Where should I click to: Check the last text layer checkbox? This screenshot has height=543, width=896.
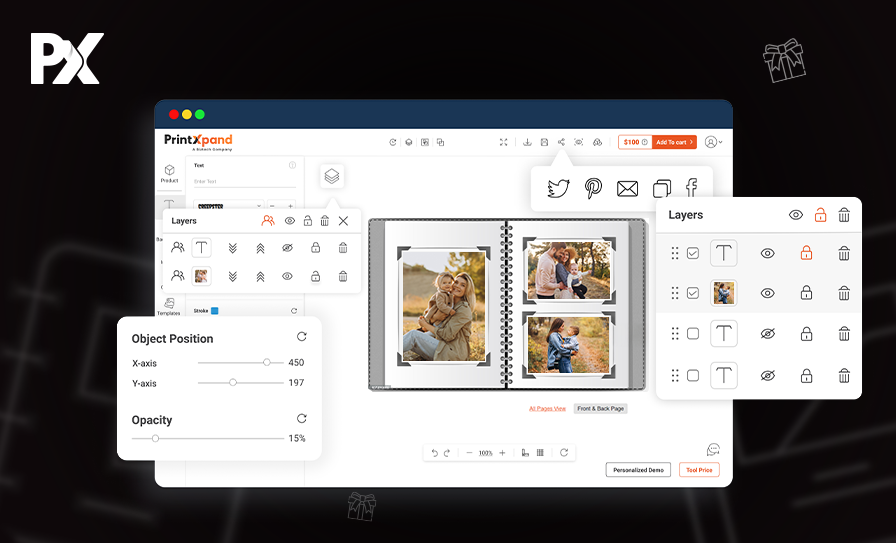[x=693, y=376]
